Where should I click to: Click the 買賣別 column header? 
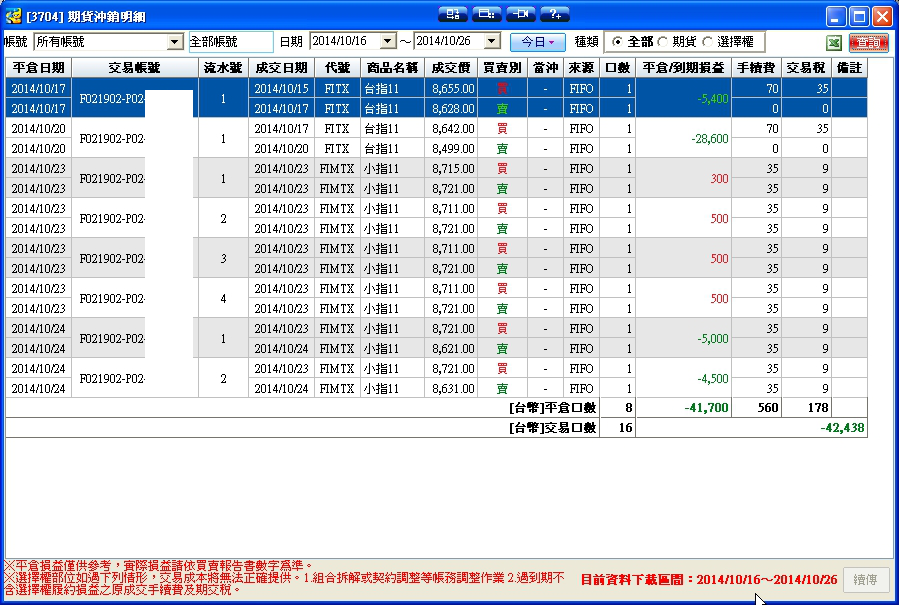coord(502,68)
